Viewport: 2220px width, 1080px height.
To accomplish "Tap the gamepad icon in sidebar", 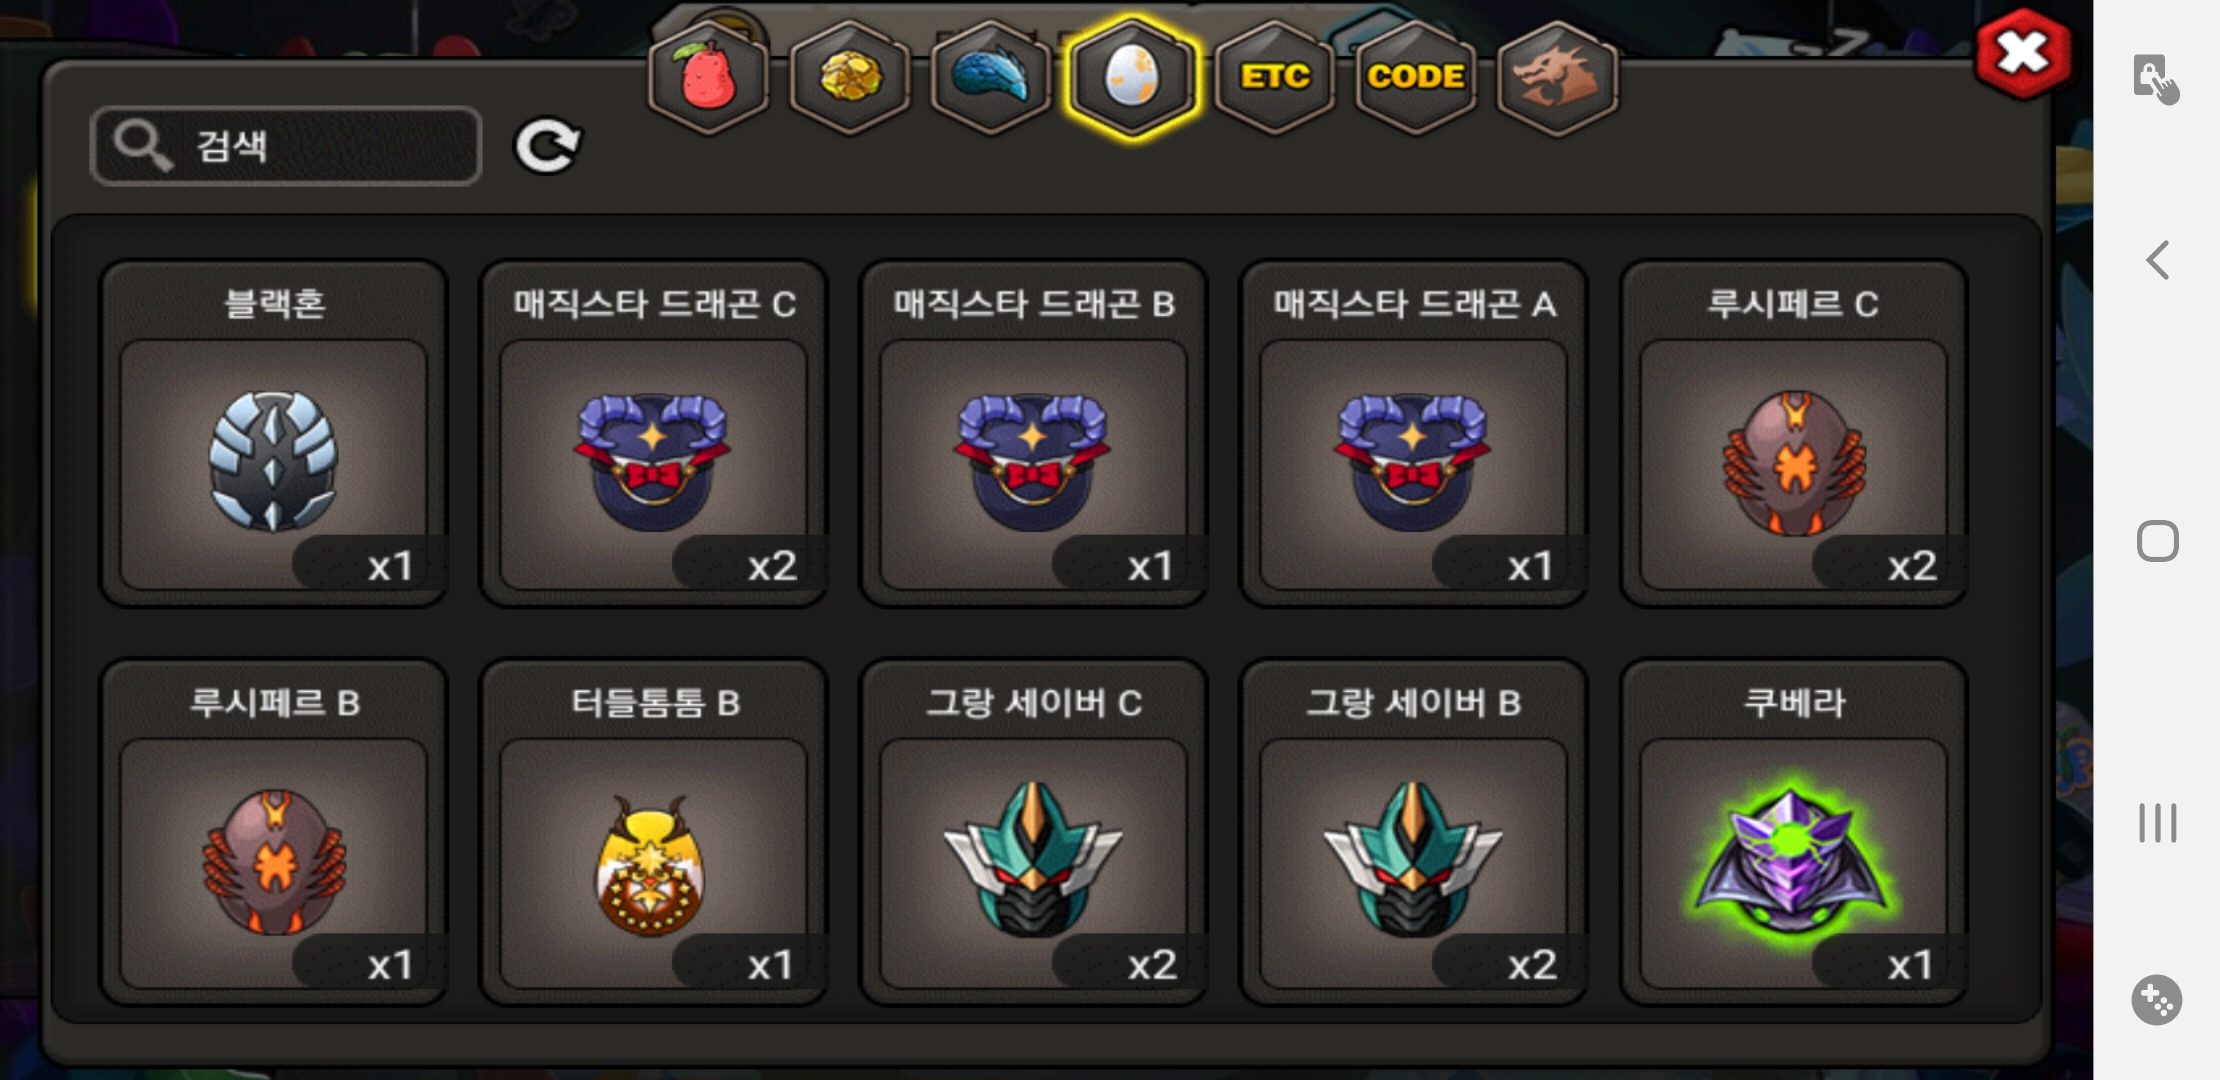I will pyautogui.click(x=2157, y=999).
